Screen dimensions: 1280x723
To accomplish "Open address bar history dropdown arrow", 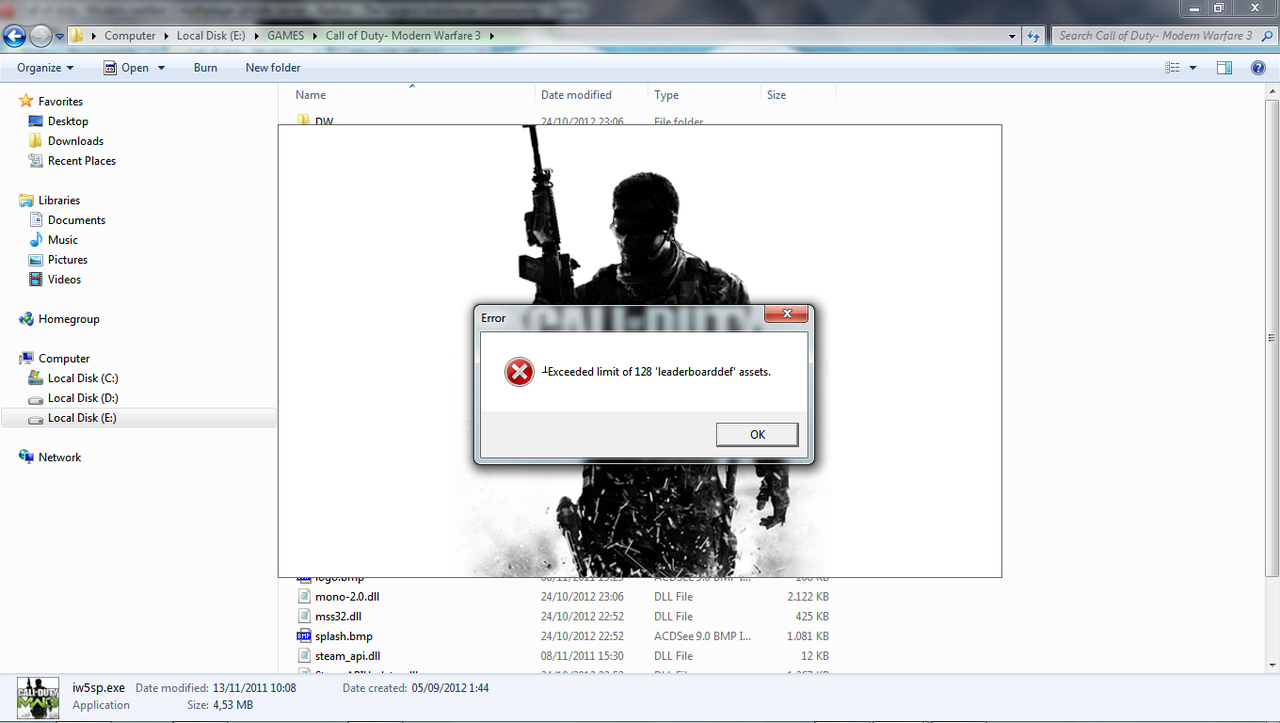I will click(1012, 36).
